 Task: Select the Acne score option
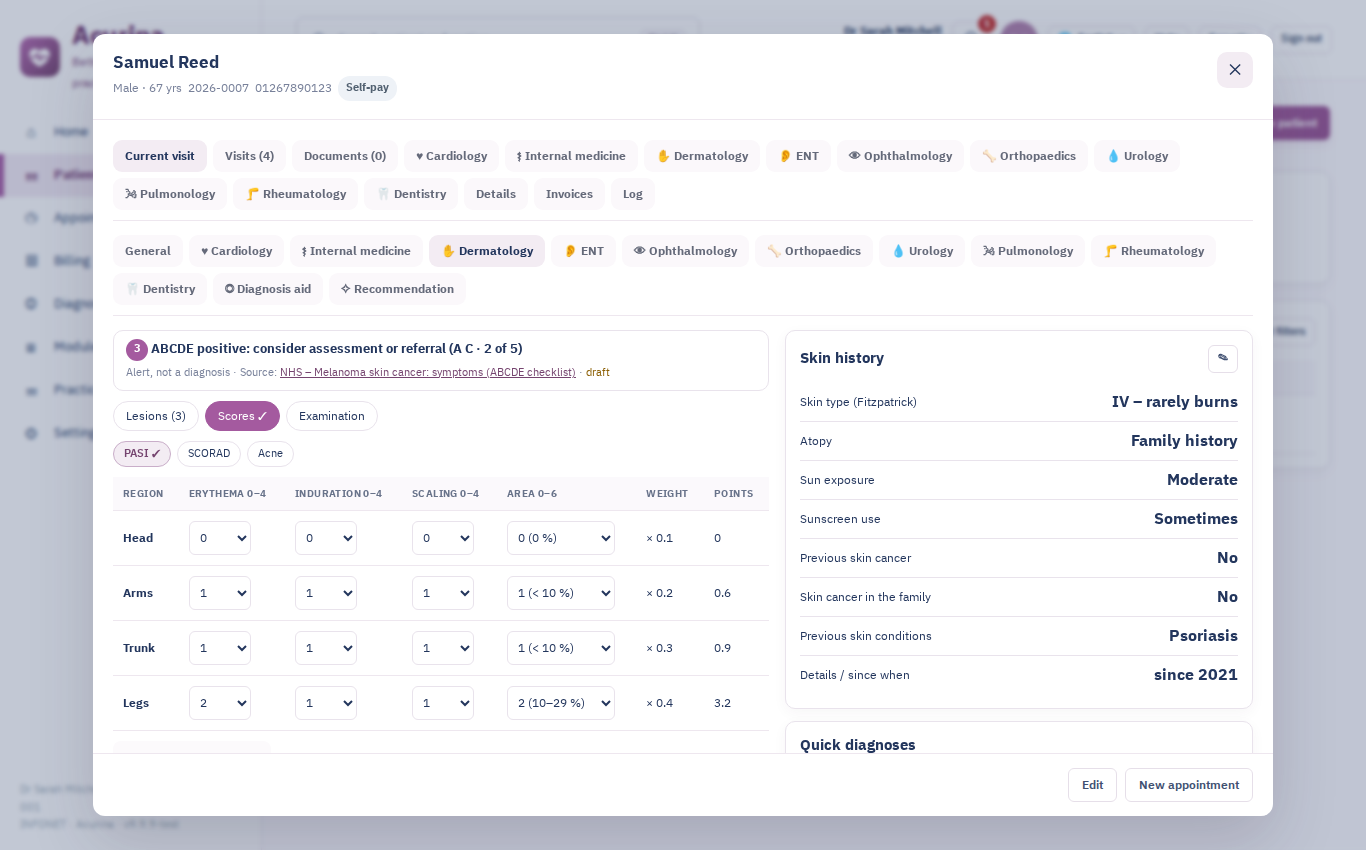(270, 454)
